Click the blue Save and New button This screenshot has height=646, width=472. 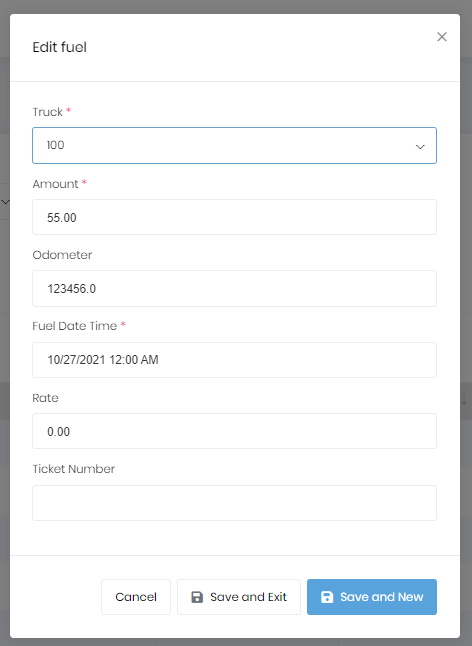point(372,597)
